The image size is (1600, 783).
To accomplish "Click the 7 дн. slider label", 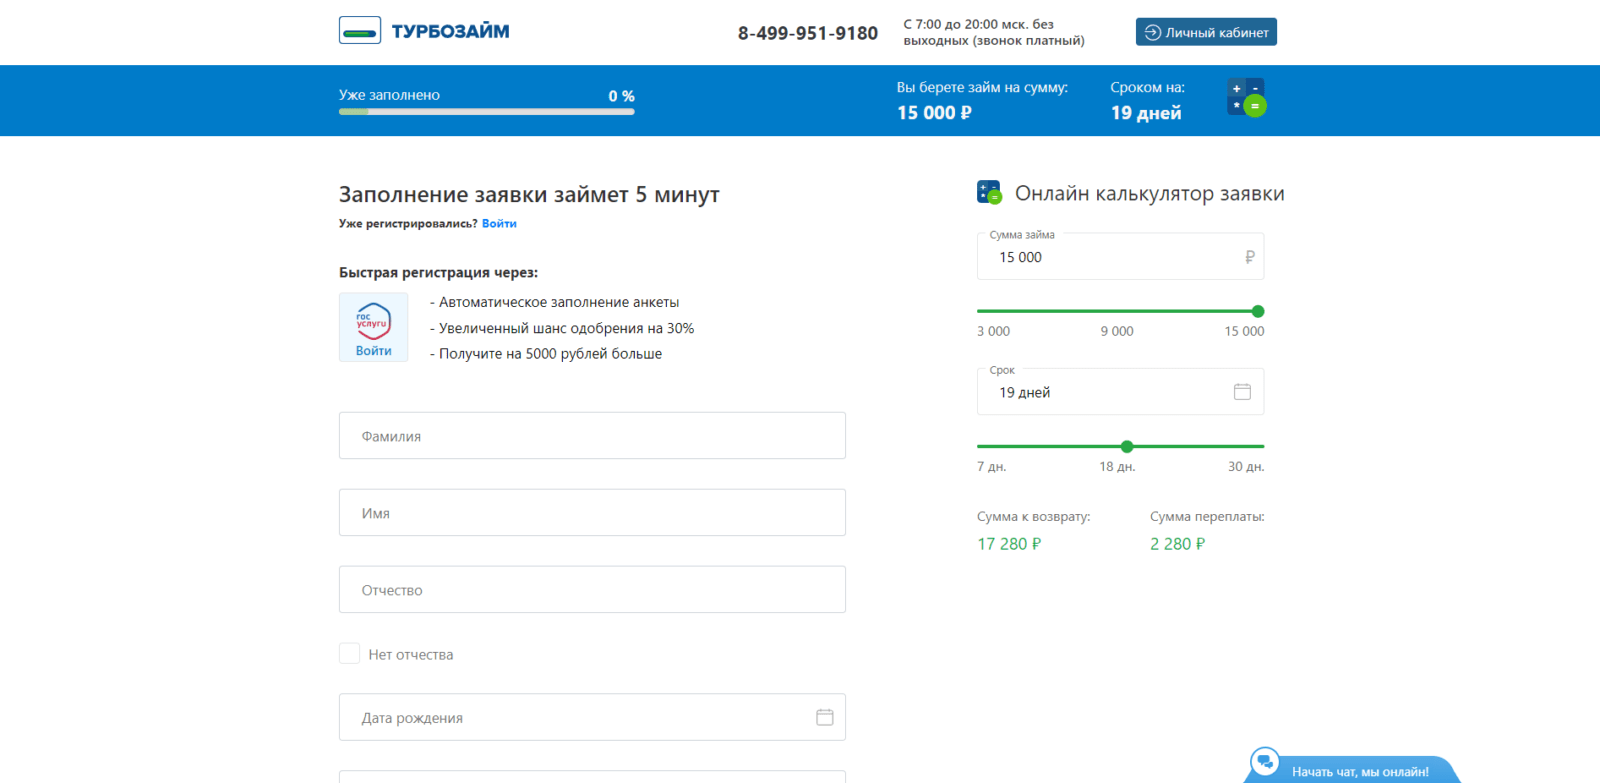I will [x=992, y=467].
